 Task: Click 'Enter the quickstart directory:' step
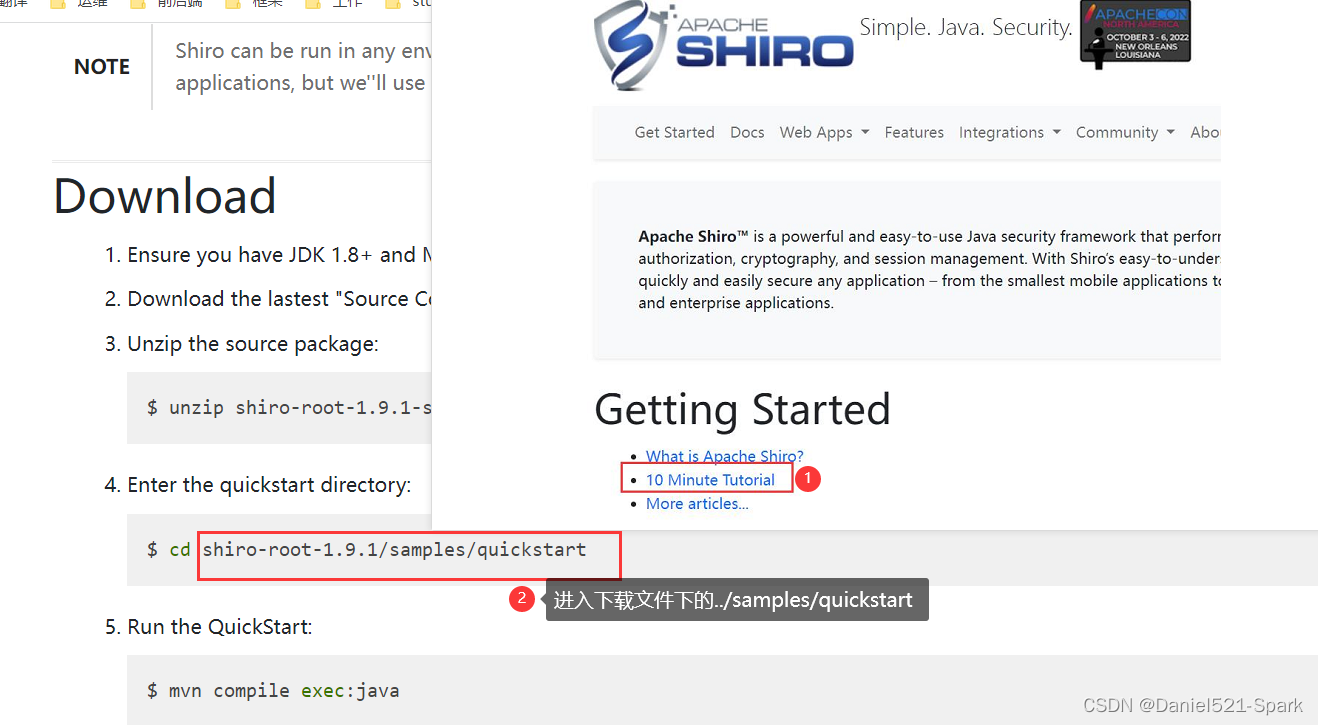(269, 485)
